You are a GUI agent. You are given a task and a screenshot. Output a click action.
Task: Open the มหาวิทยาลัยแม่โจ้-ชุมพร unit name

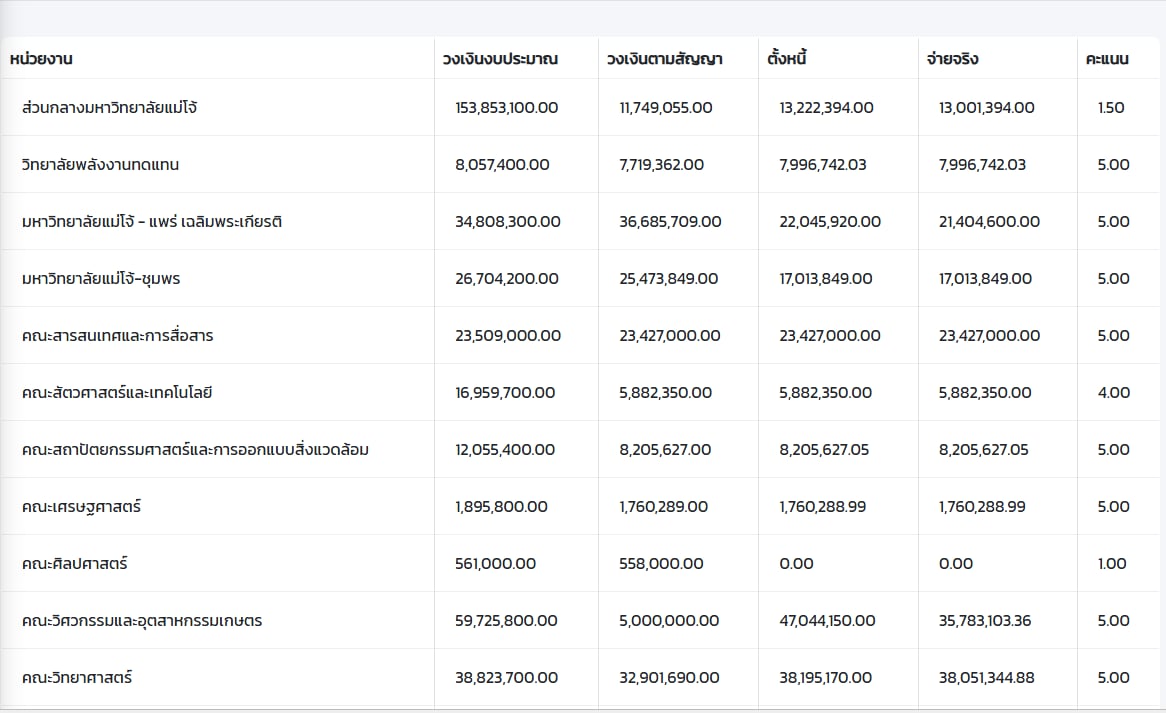pos(101,278)
